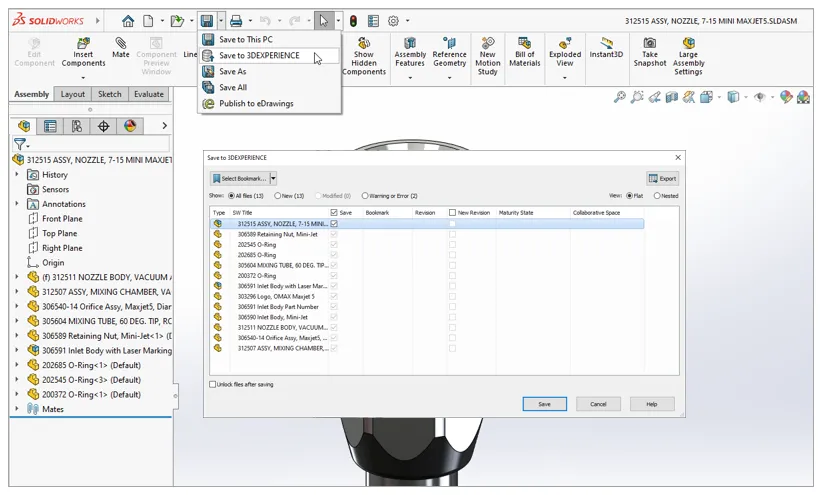The height and width of the screenshot is (495, 826).
Task: Open Large Assembly Settings
Action: click(x=689, y=56)
